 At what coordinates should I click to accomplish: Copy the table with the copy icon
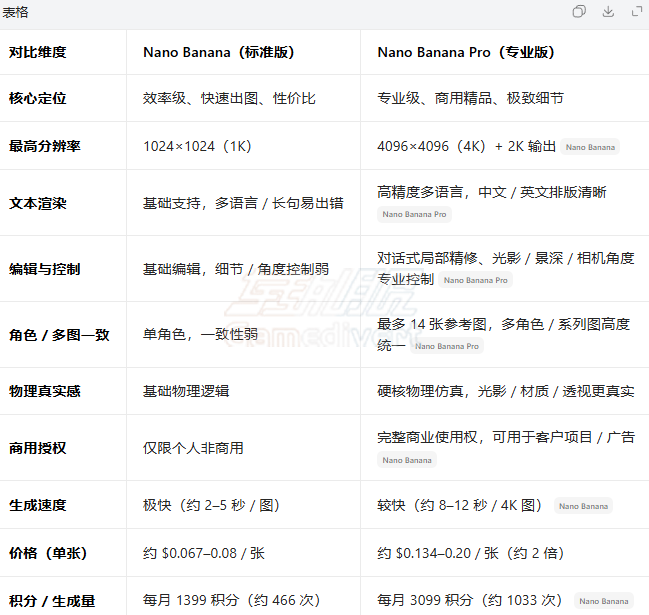(x=579, y=12)
